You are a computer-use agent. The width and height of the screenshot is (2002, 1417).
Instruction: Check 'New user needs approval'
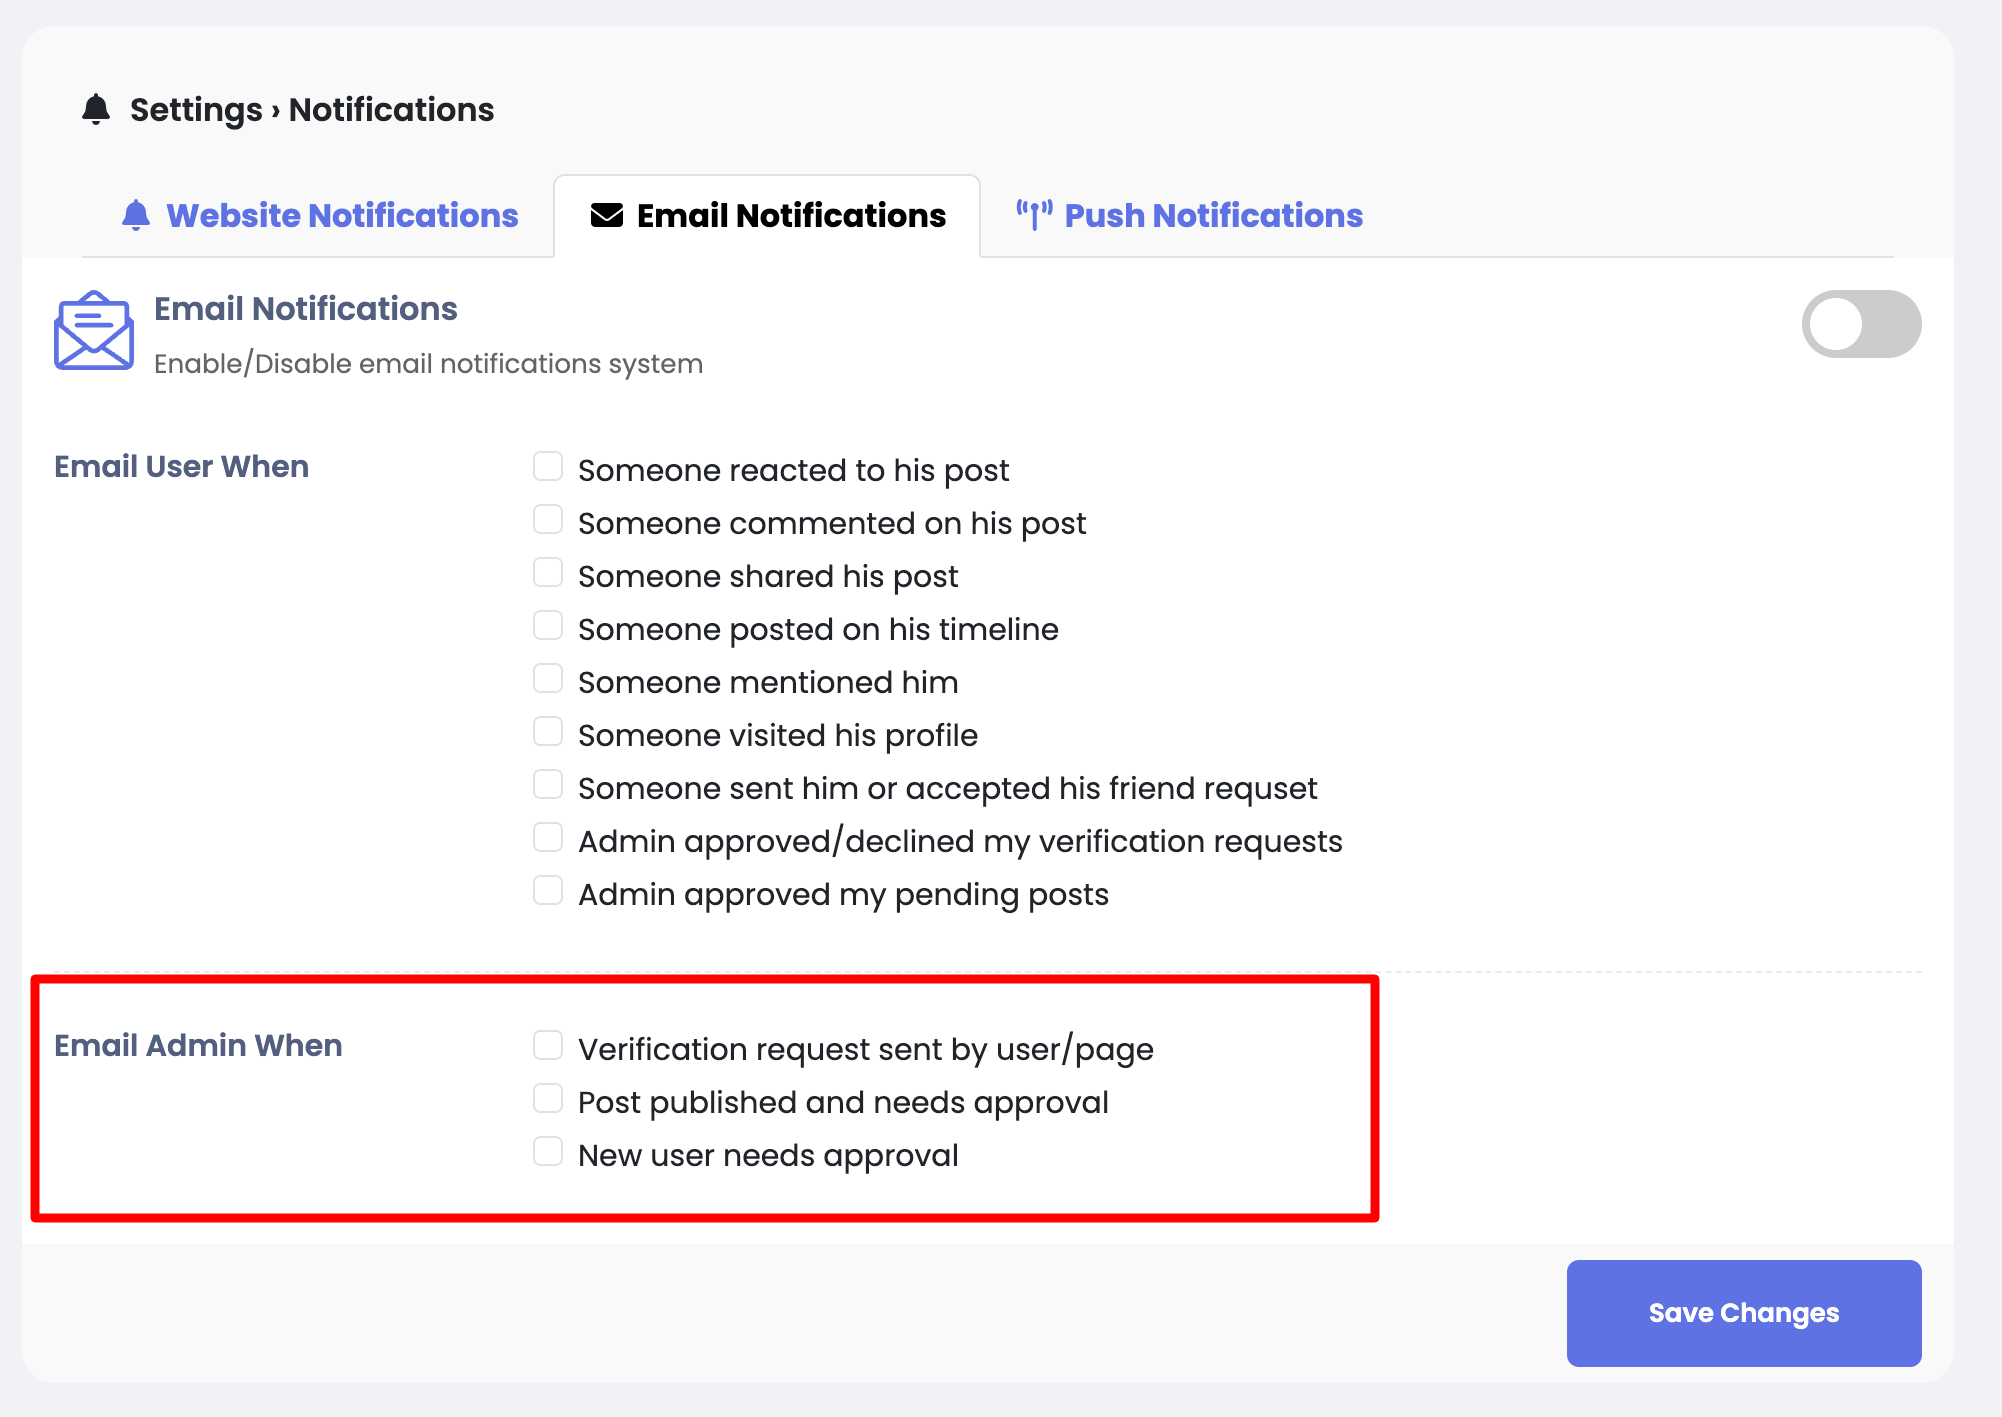[548, 1151]
